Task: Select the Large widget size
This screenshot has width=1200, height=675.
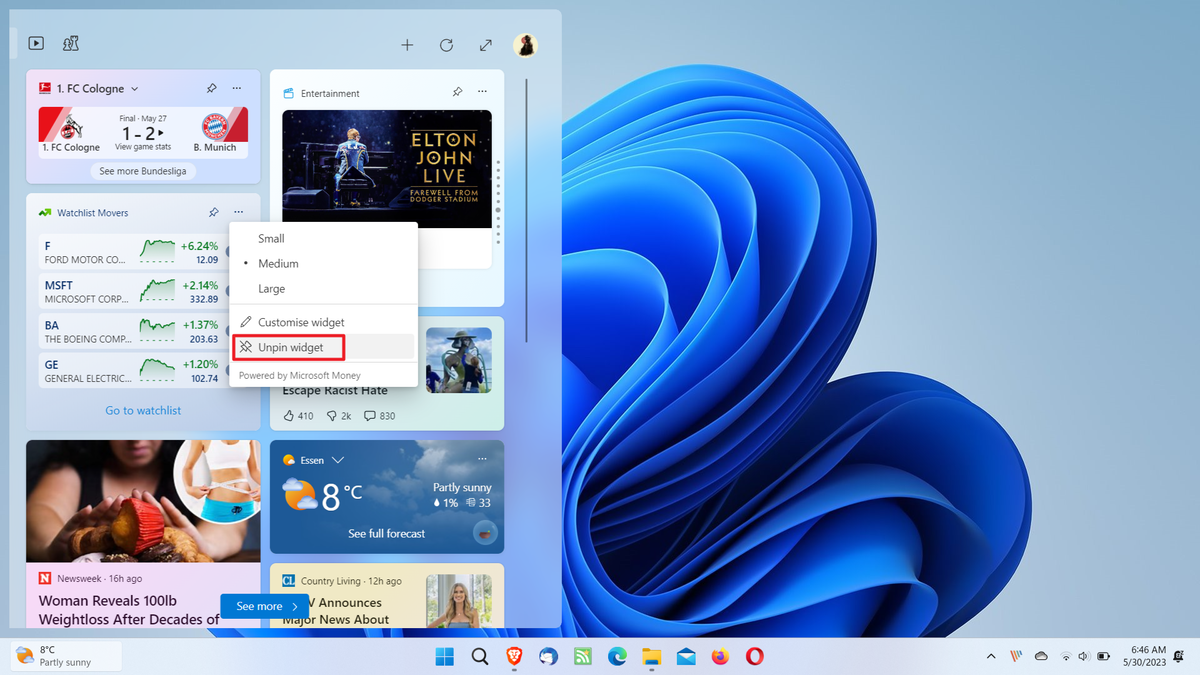Action: [271, 288]
